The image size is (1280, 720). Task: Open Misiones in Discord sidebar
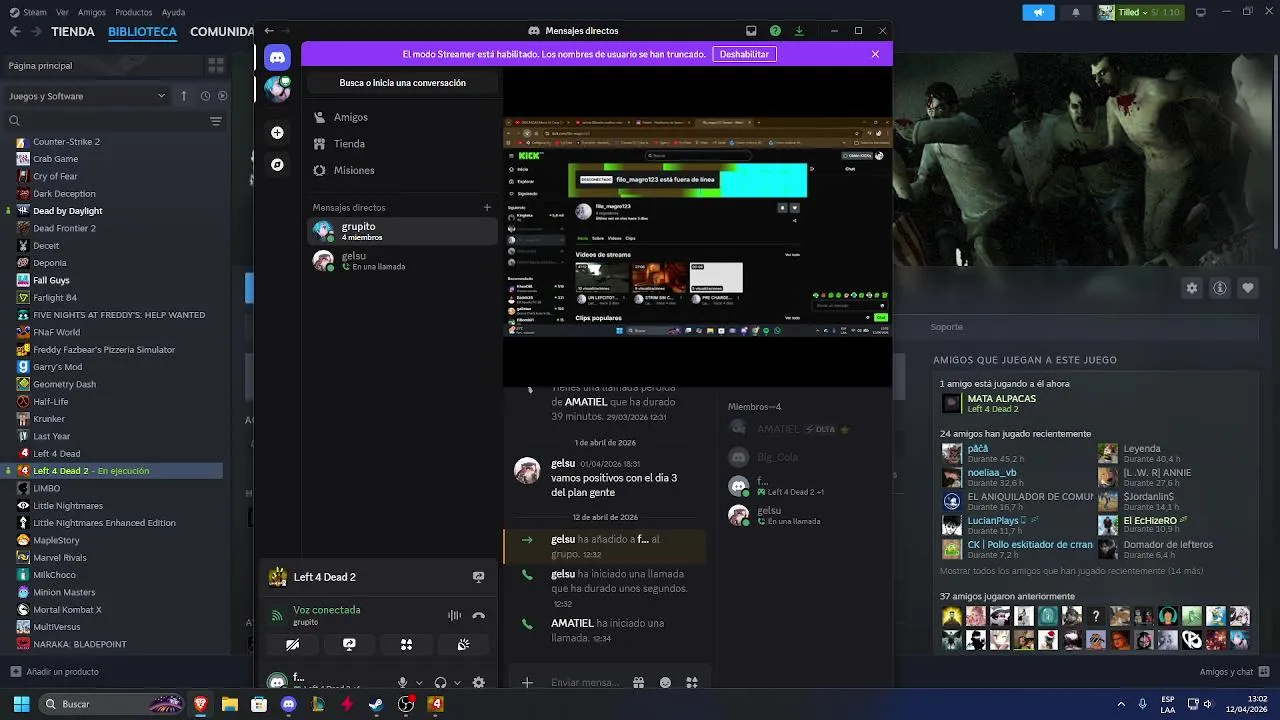coord(402,170)
